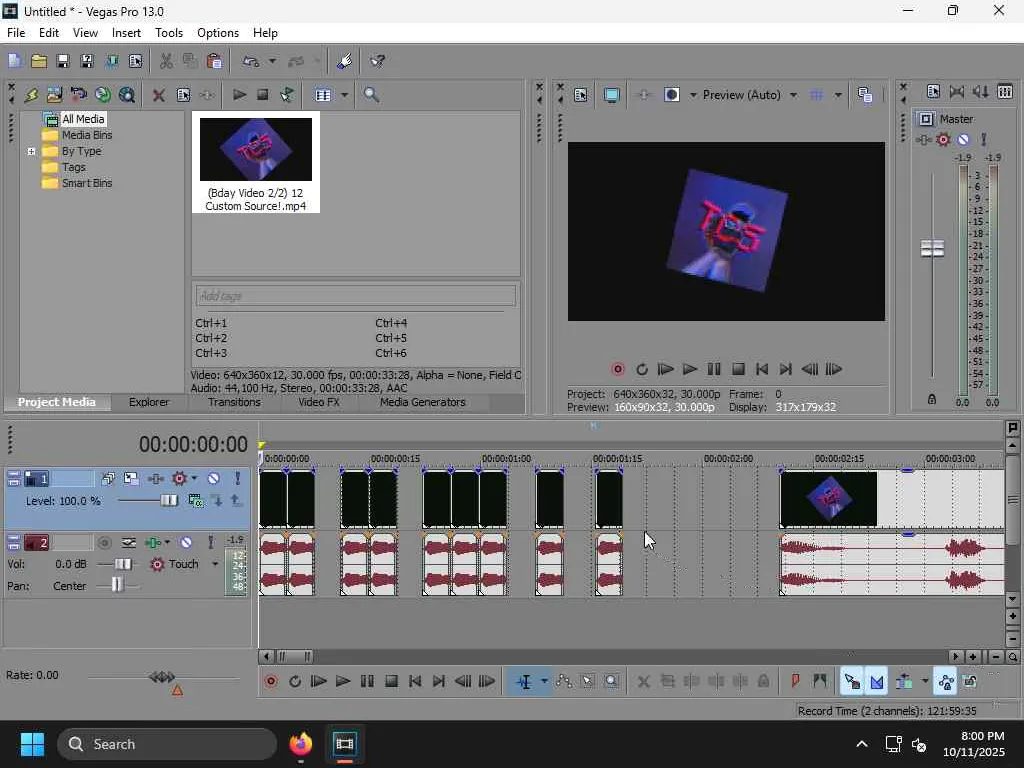Stop playback in timeline transport bar
Viewport: 1024px width, 768px height.
pyautogui.click(x=391, y=682)
